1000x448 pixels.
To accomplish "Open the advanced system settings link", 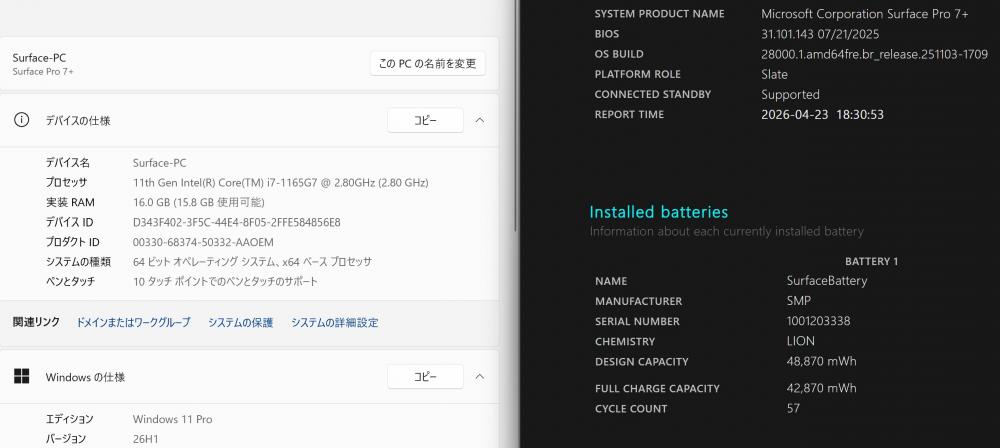I will coord(335,322).
